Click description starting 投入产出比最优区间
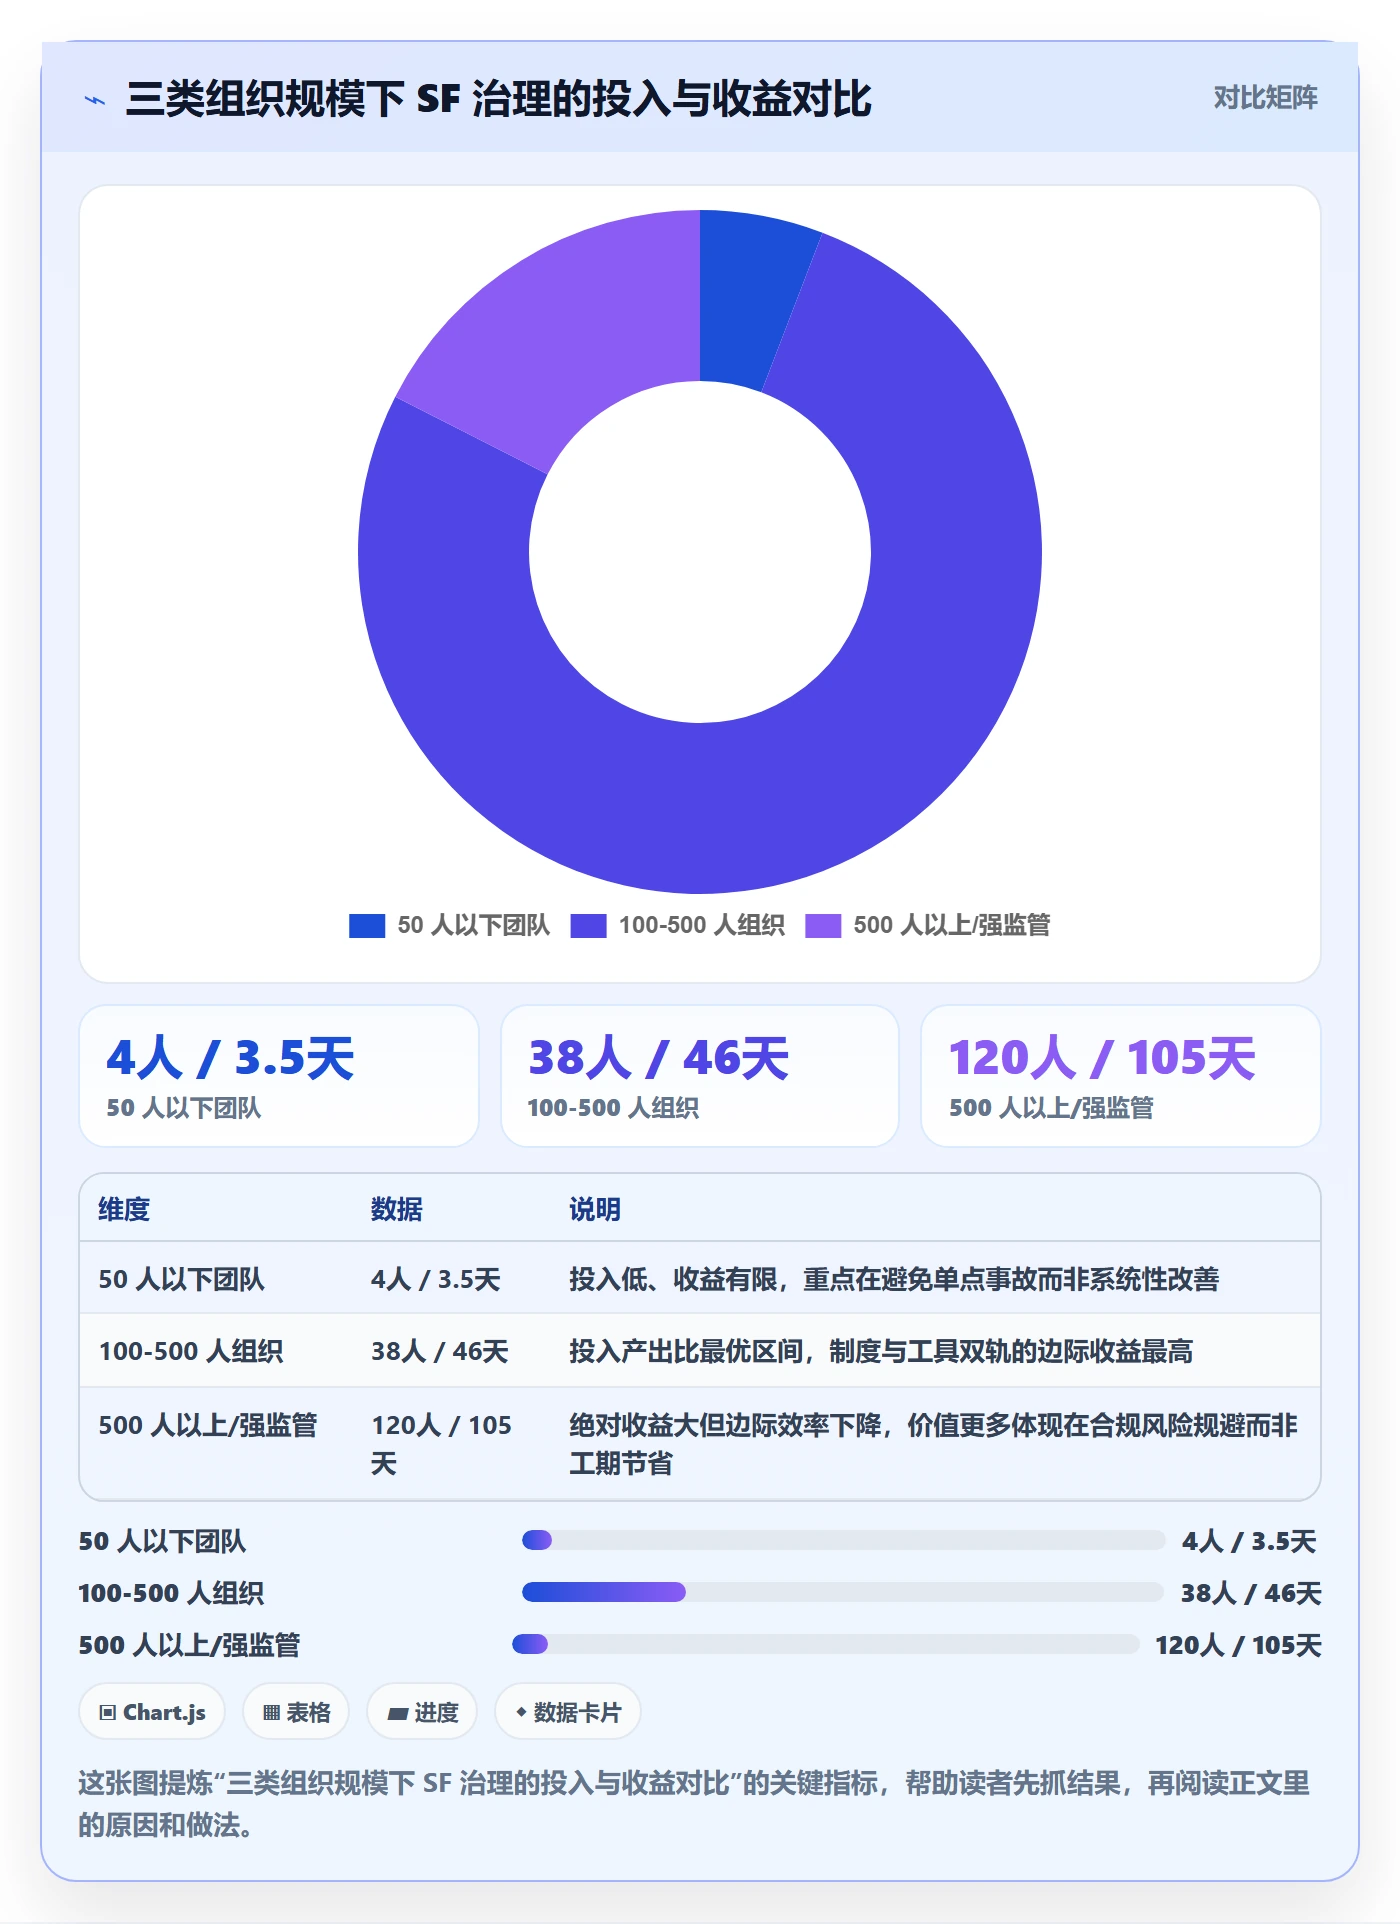Image resolution: width=1400 pixels, height=1924 pixels. click(x=881, y=1351)
